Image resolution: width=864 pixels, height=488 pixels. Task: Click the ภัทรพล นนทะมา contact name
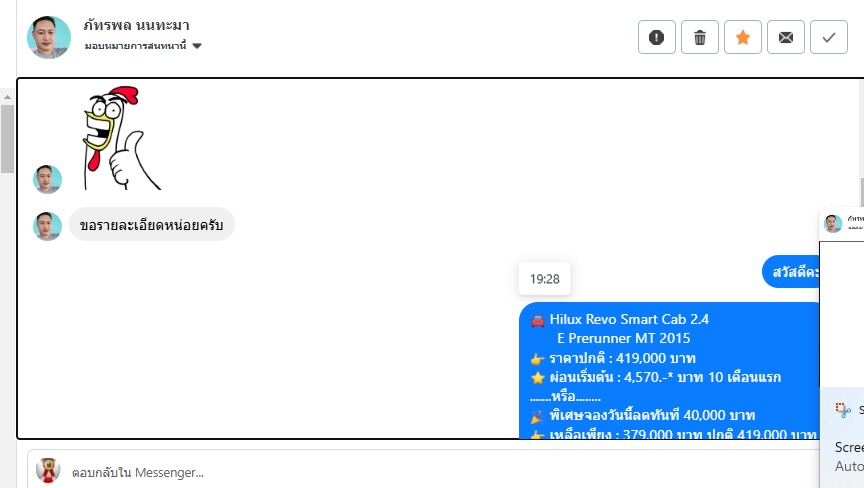coord(136,25)
